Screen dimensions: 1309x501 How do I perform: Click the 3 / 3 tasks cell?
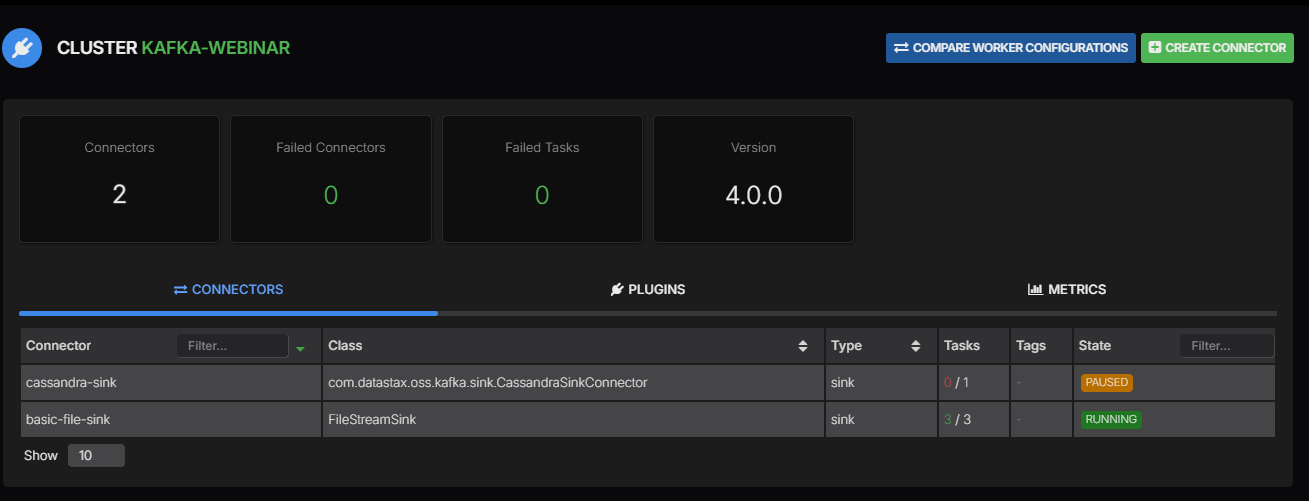click(973, 420)
